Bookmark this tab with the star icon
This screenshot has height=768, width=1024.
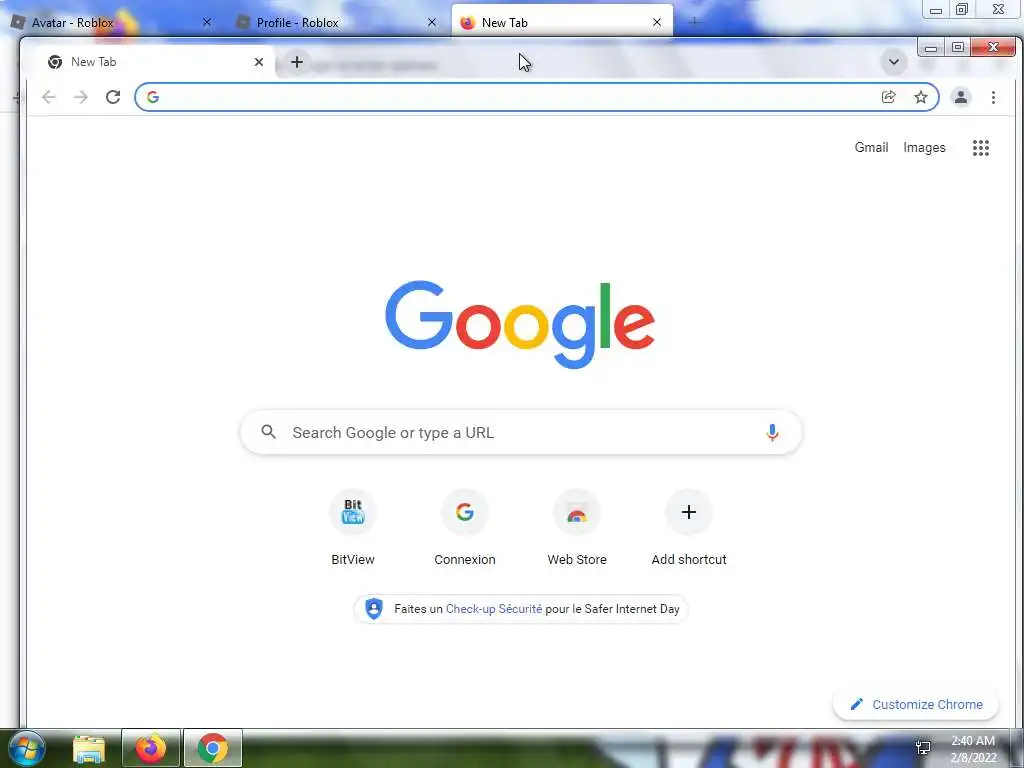921,97
